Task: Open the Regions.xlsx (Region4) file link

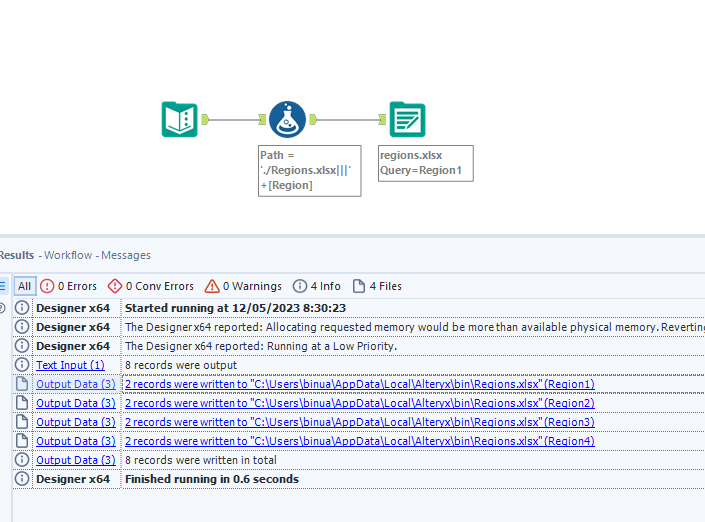Action: [360, 441]
